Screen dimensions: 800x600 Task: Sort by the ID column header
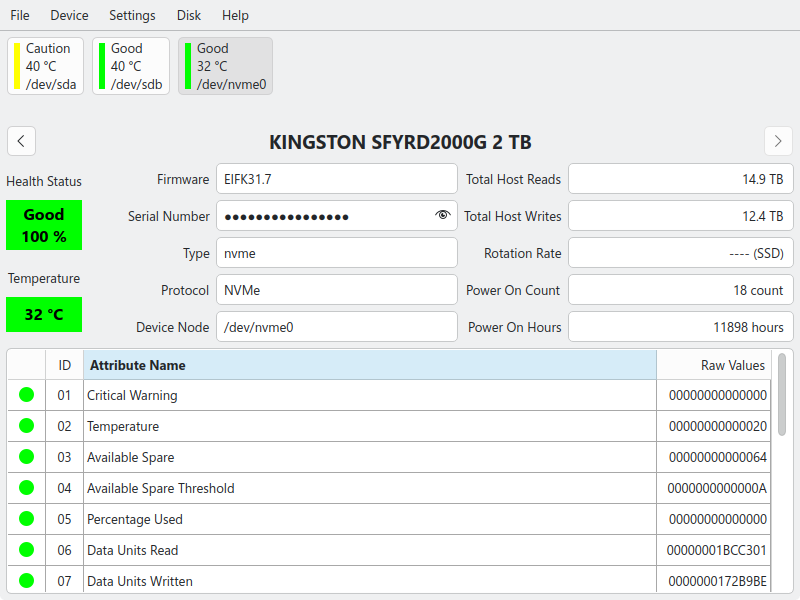pos(64,365)
